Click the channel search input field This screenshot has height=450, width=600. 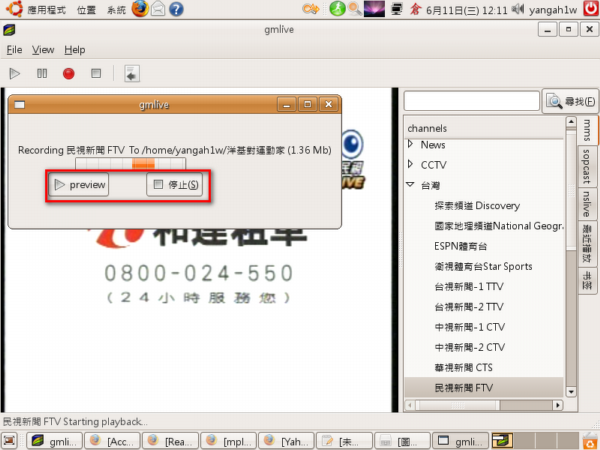point(472,101)
